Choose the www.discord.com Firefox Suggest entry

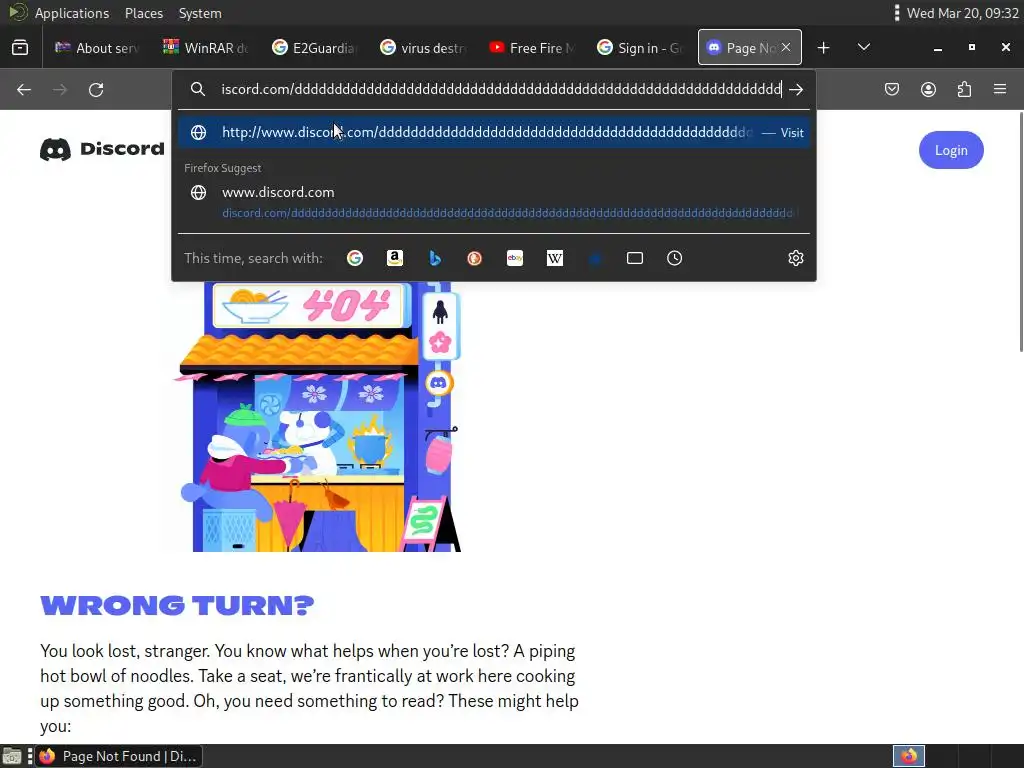coord(494,202)
